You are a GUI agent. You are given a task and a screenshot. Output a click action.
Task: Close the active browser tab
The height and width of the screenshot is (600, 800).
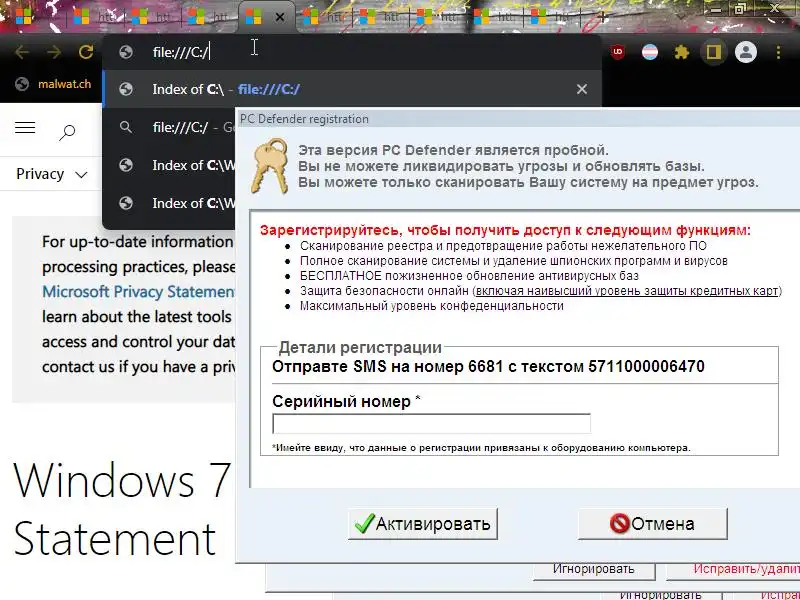(x=280, y=17)
